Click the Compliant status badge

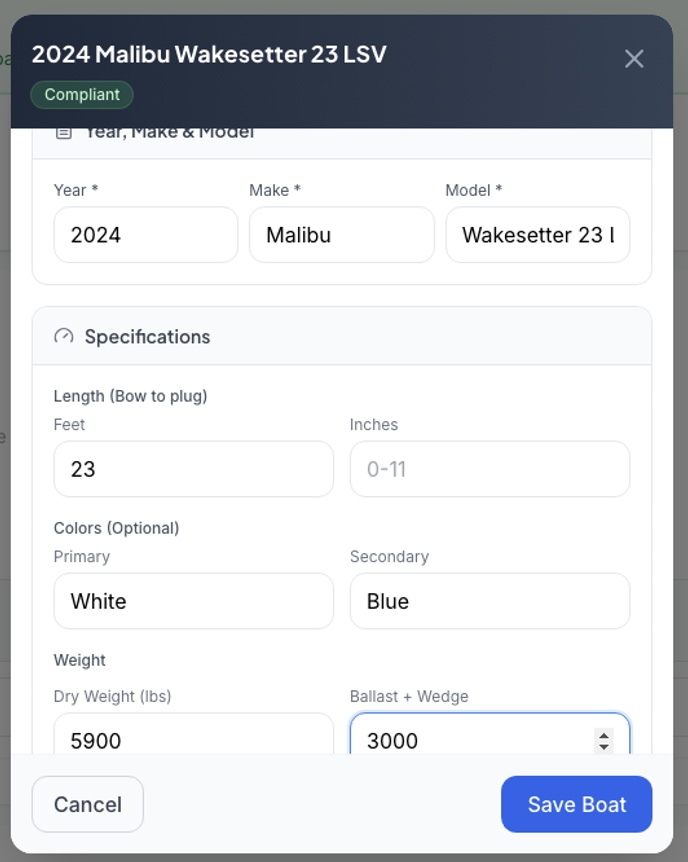pyautogui.click(x=82, y=95)
